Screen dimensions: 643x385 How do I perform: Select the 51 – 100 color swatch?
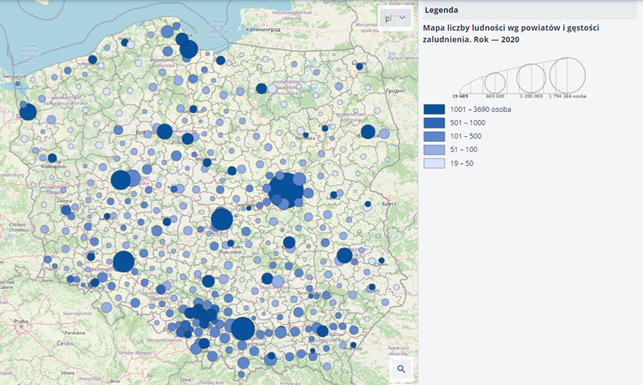[x=434, y=150]
